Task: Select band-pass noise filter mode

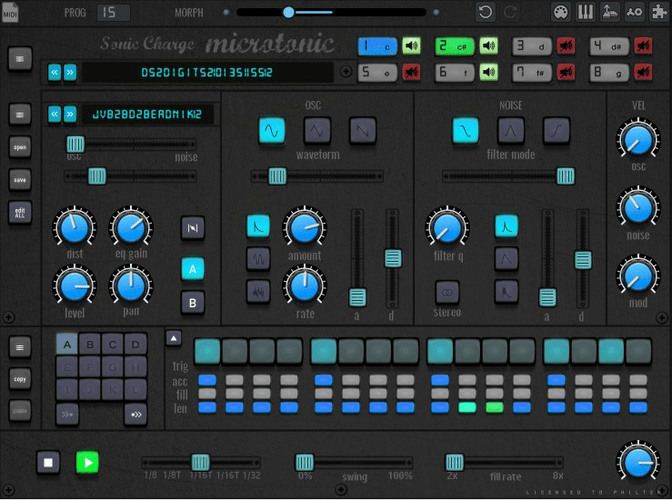Action: coord(511,130)
